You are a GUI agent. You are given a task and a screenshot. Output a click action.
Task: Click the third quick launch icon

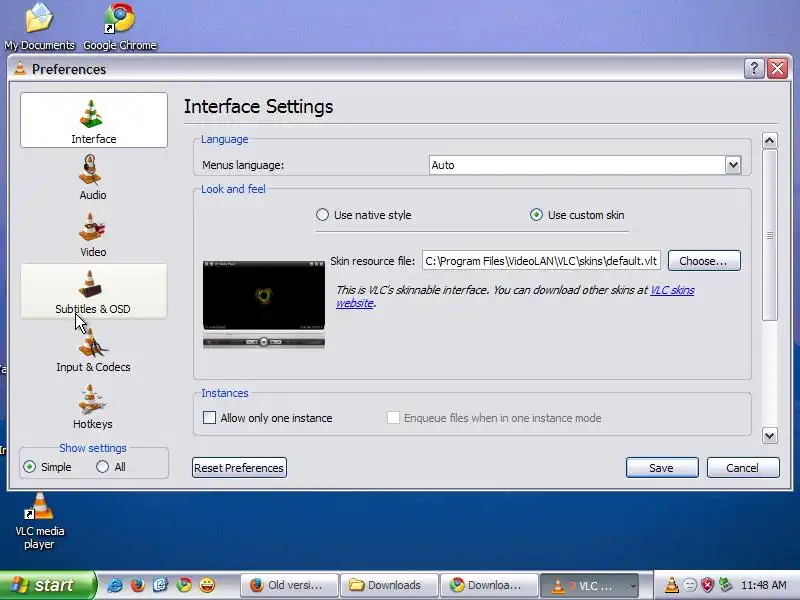[160, 585]
